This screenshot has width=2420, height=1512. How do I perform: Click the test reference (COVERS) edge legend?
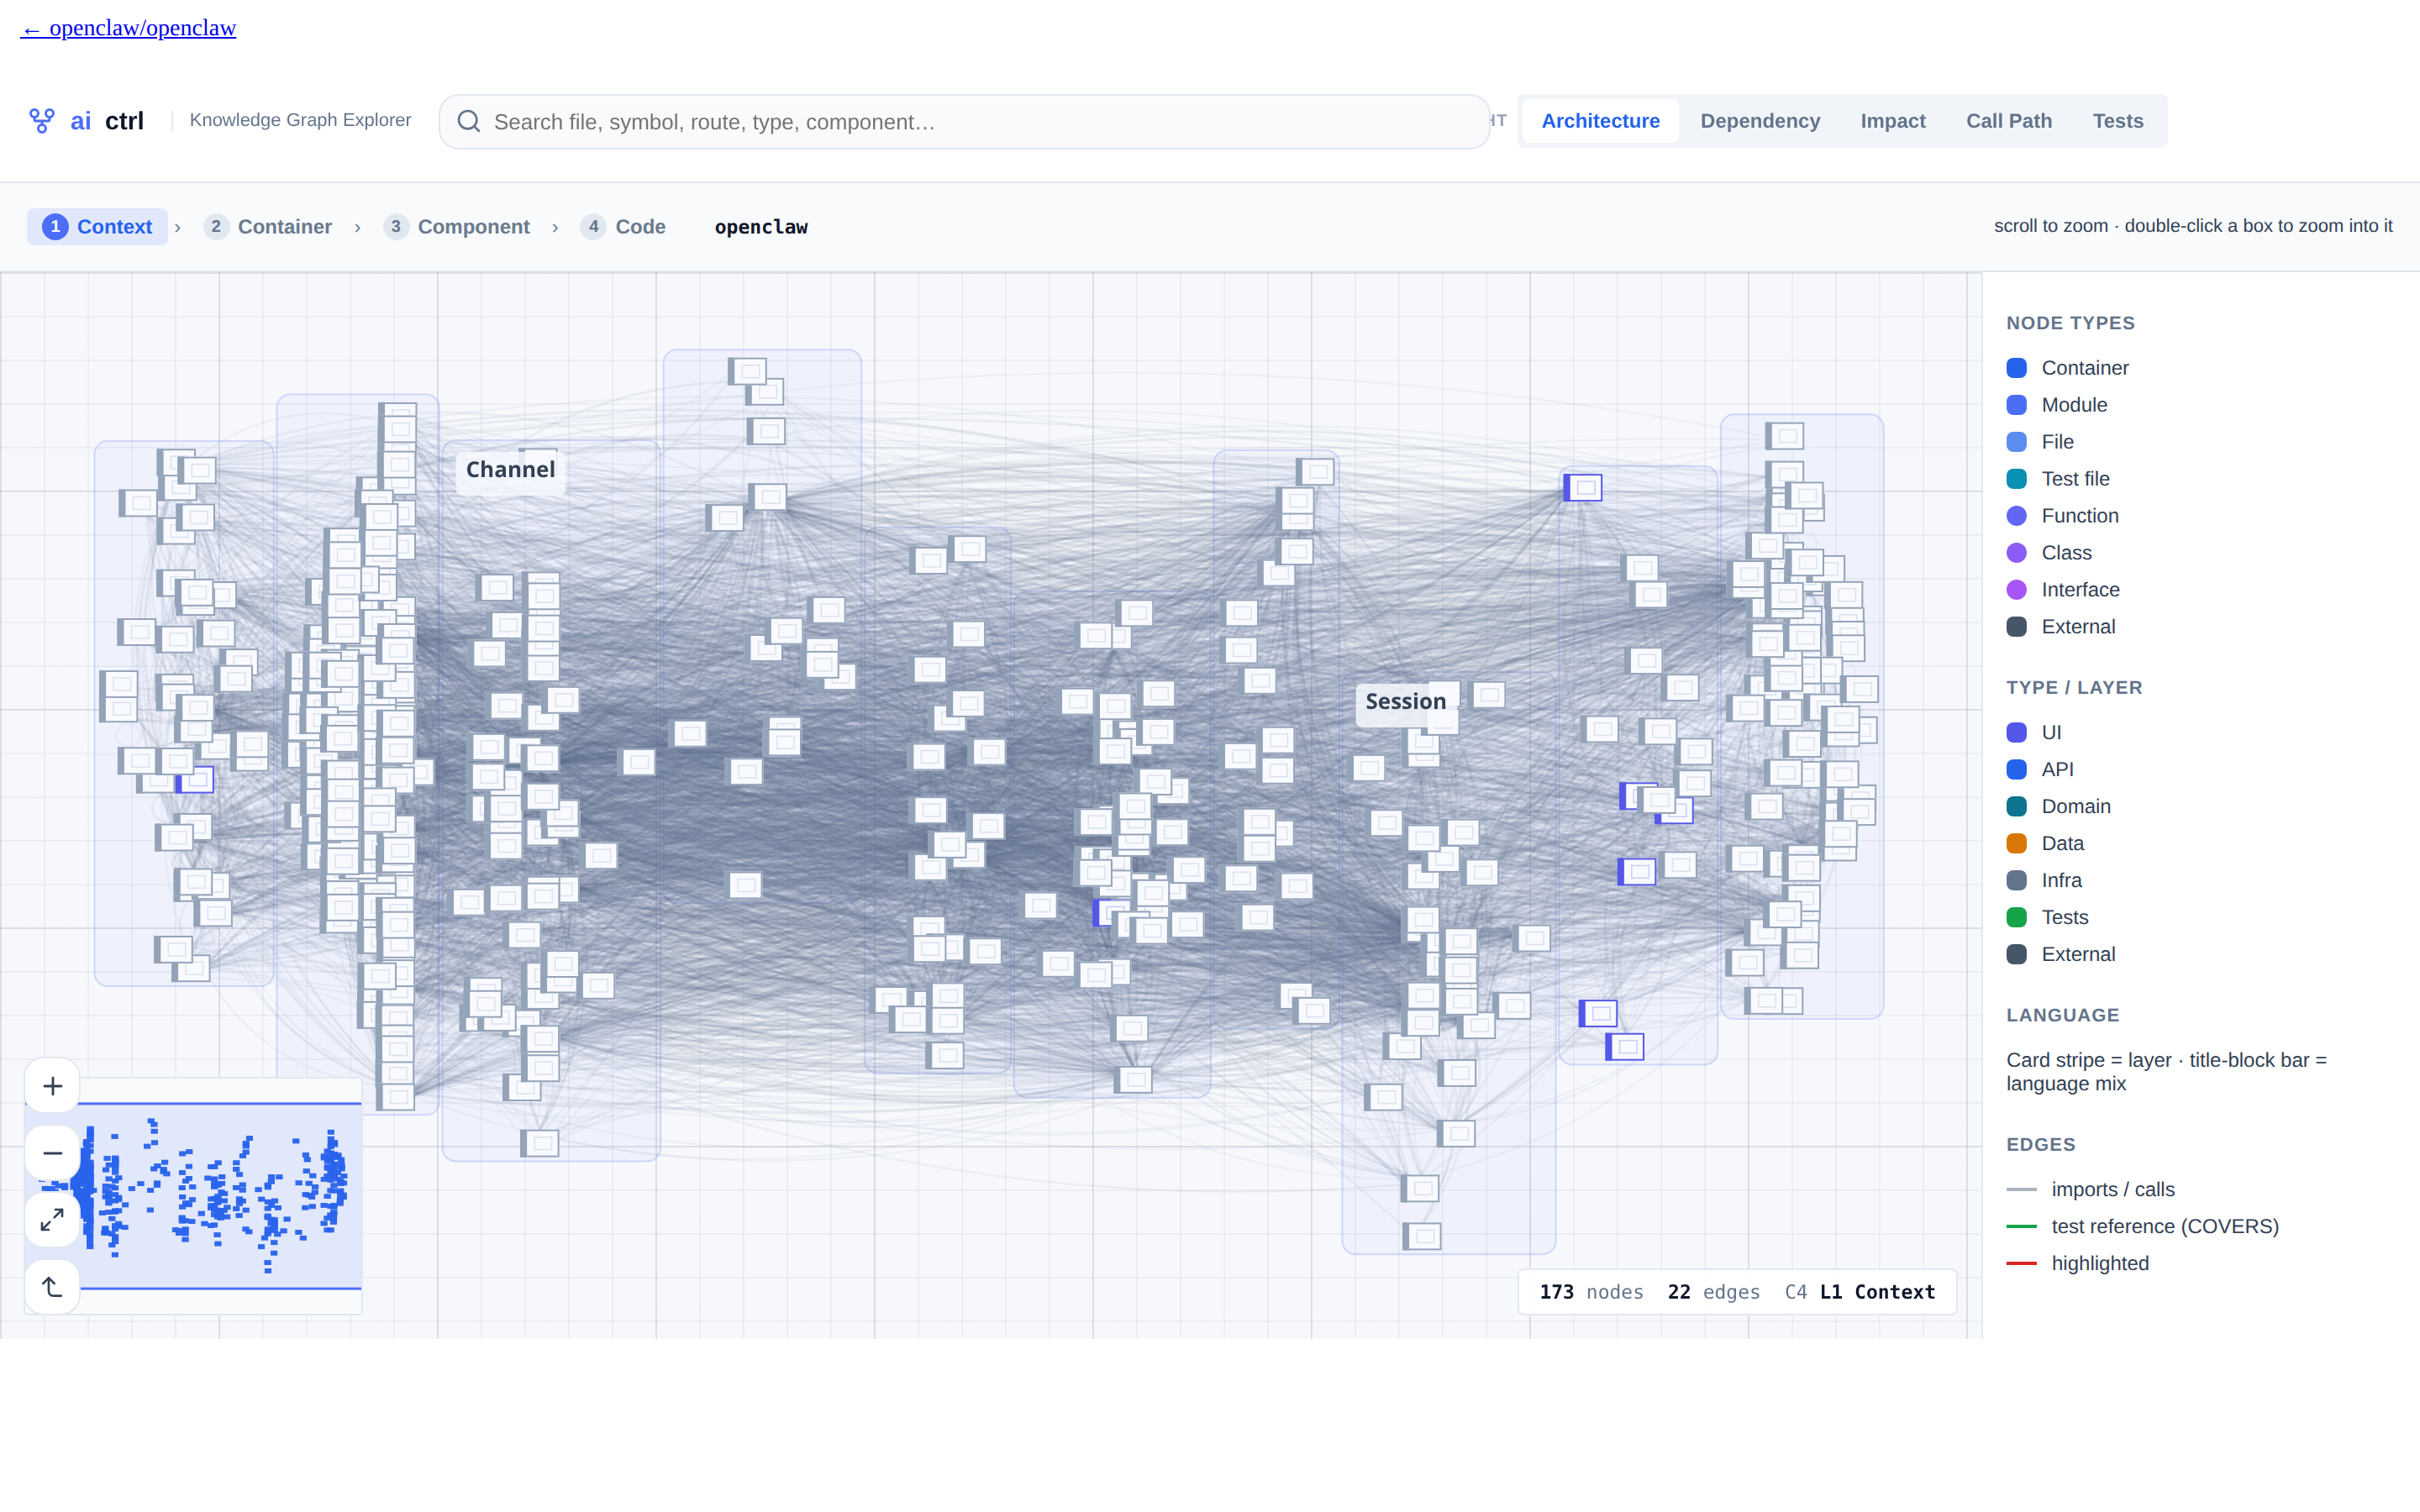(2143, 1226)
